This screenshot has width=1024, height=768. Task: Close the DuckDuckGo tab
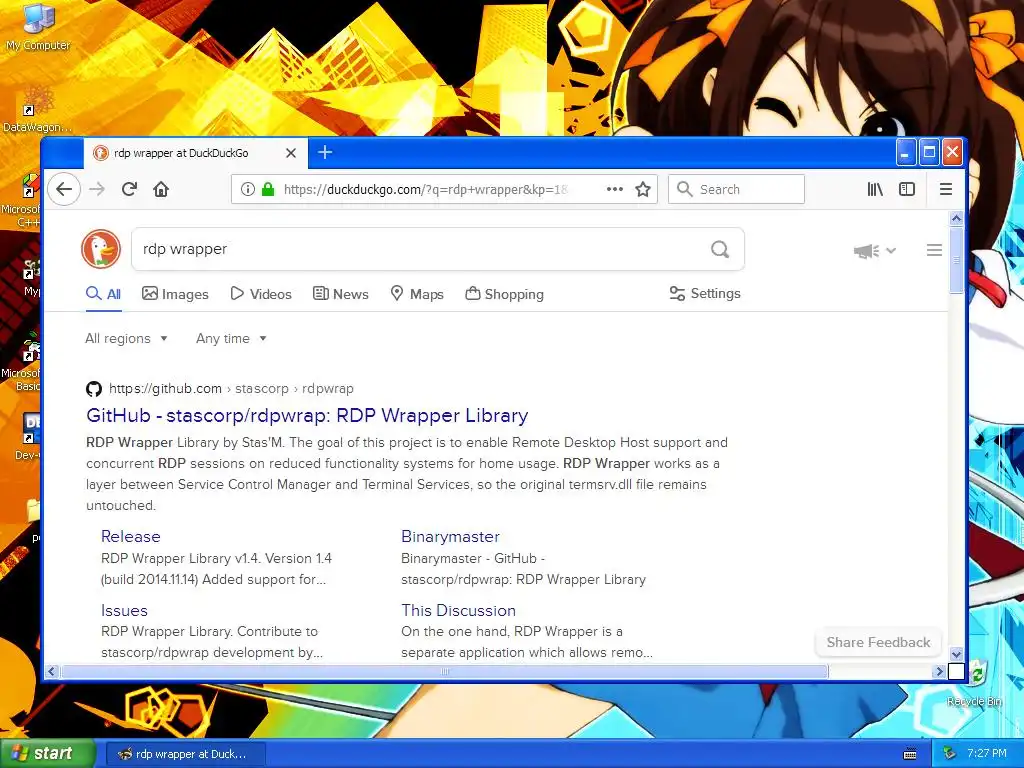[291, 153]
